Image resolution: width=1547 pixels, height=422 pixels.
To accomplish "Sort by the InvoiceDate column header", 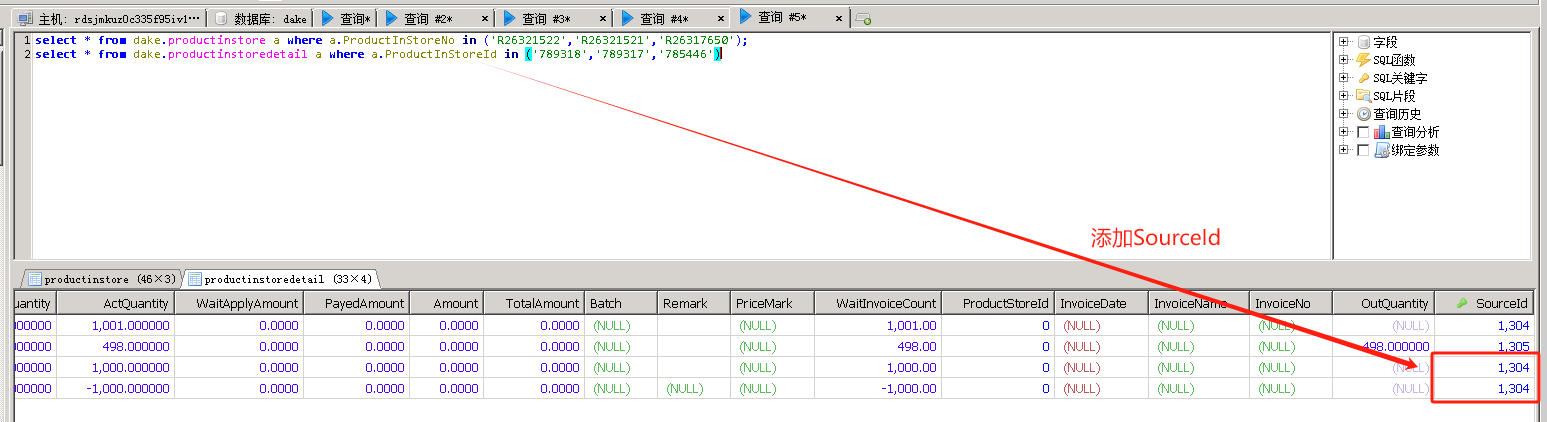I will [x=1101, y=303].
